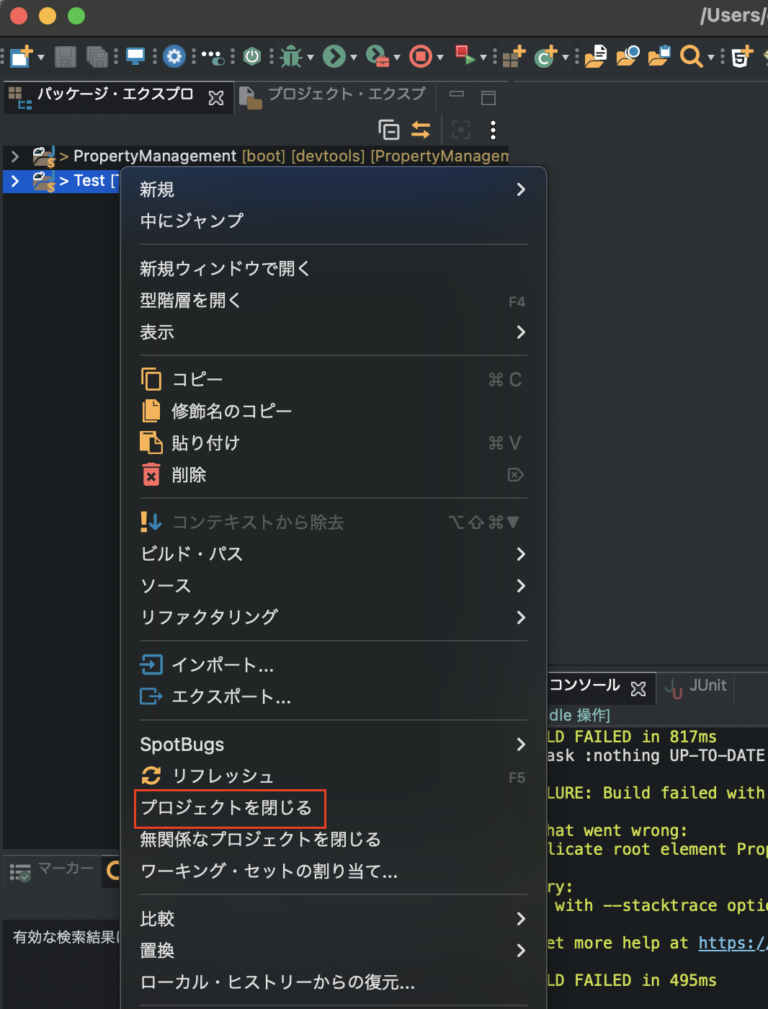This screenshot has width=768, height=1009.
Task: Click the blue gear toolbar icon
Action: (x=174, y=57)
